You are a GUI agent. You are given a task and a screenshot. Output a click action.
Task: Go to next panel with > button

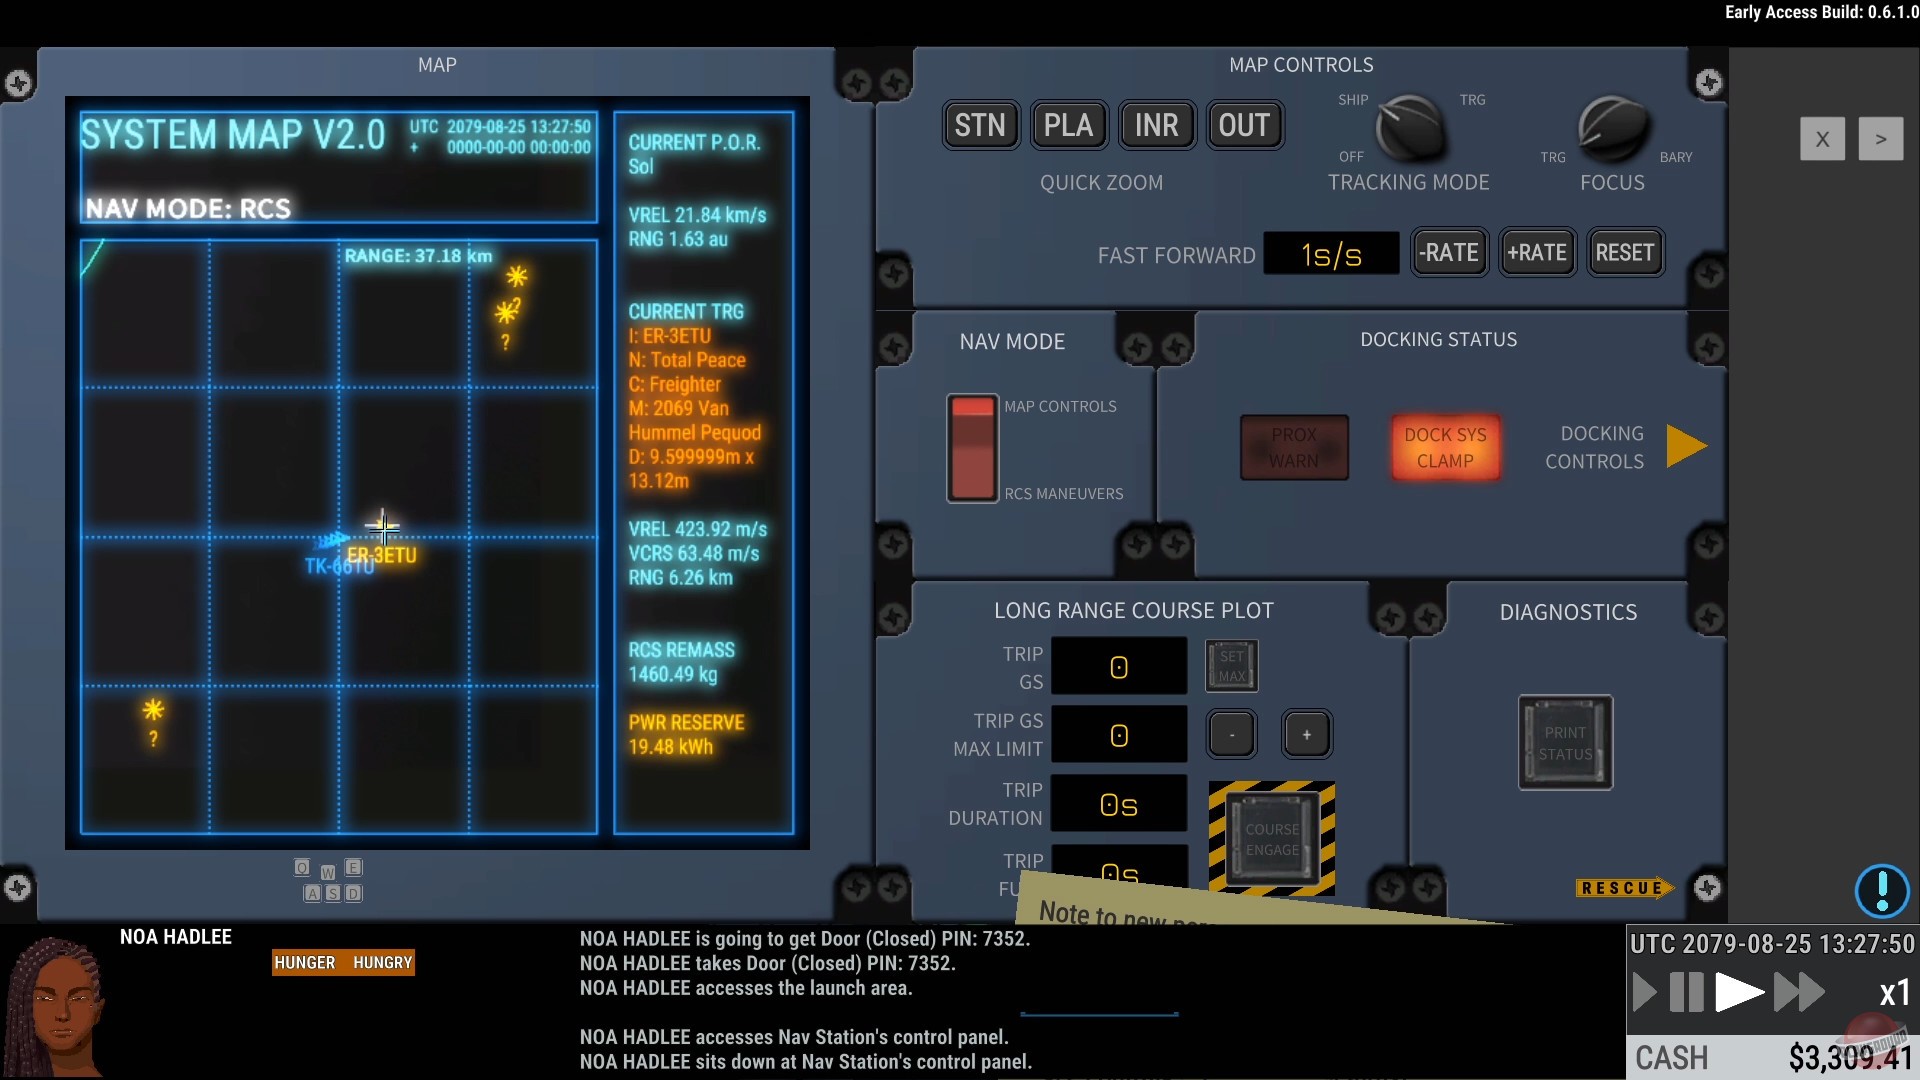pyautogui.click(x=1880, y=139)
